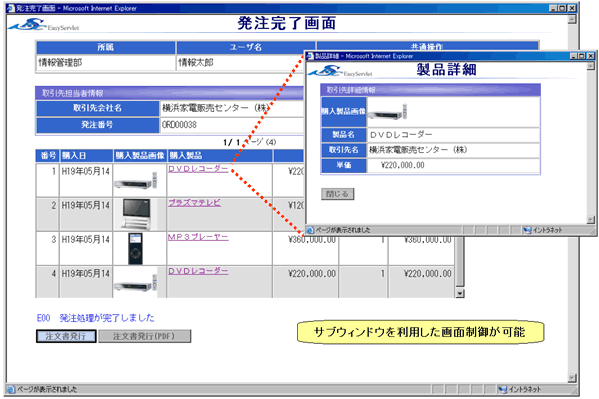This screenshot has height=399, width=599.
Task: Click 横浜家電販売センター in the main window
Action: click(x=216, y=108)
